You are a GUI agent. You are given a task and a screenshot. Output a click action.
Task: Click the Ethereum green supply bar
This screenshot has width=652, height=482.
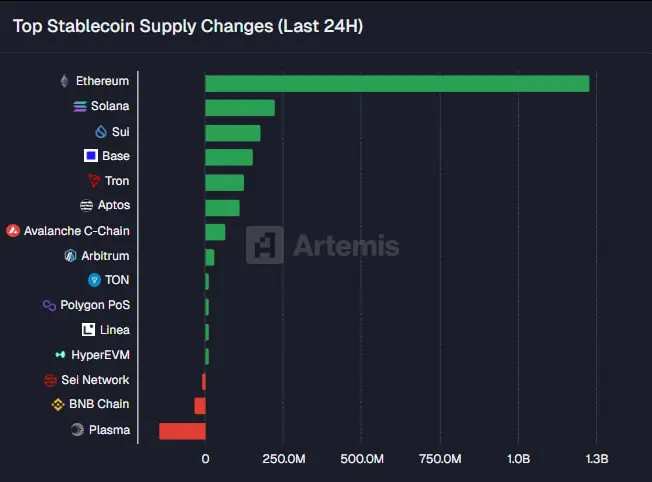(397, 83)
